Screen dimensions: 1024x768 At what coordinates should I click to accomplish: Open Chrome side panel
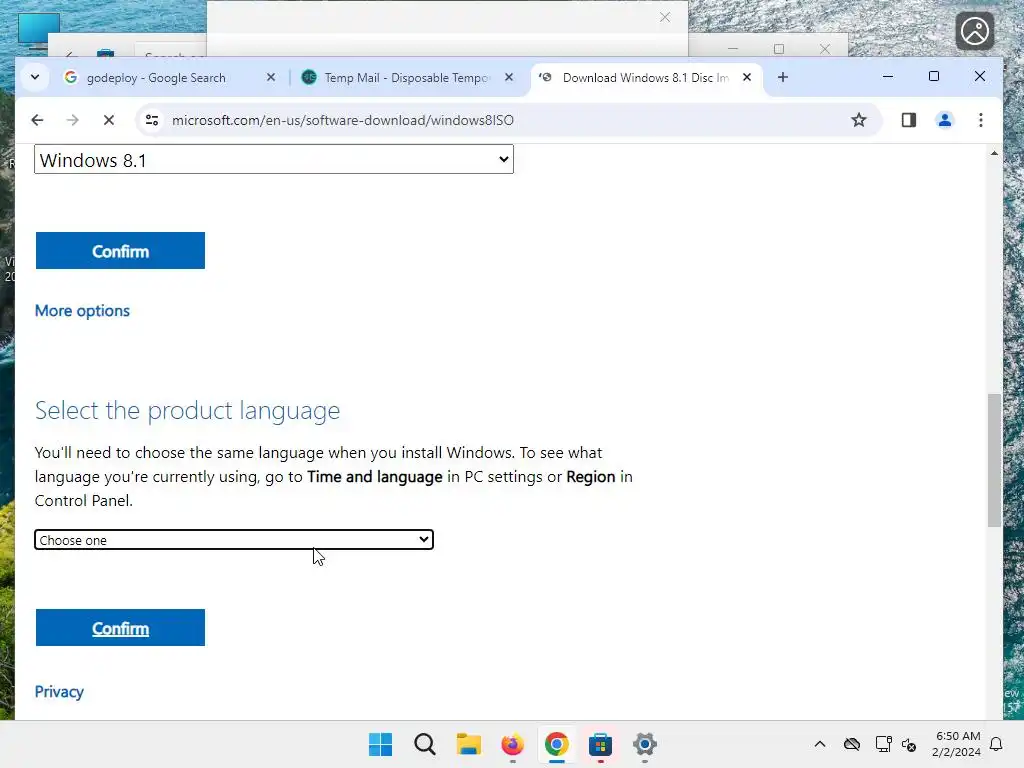point(908,120)
